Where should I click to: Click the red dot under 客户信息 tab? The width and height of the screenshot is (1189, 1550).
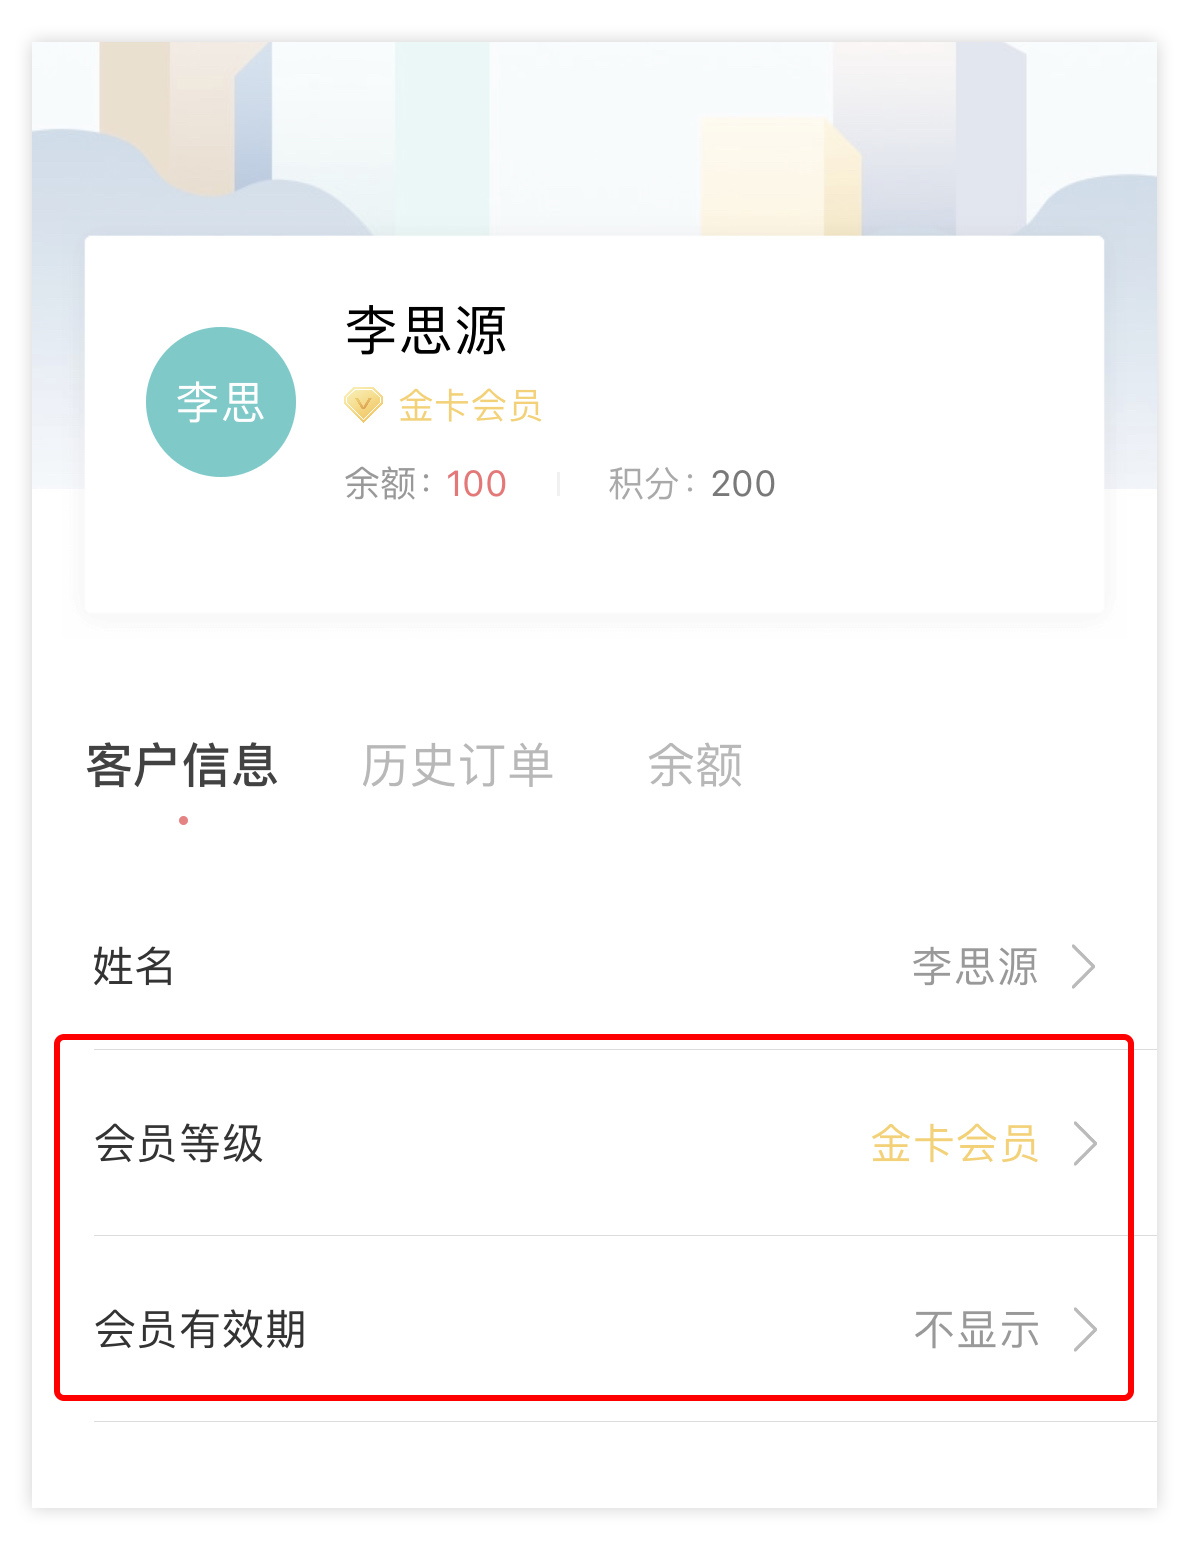[x=183, y=821]
